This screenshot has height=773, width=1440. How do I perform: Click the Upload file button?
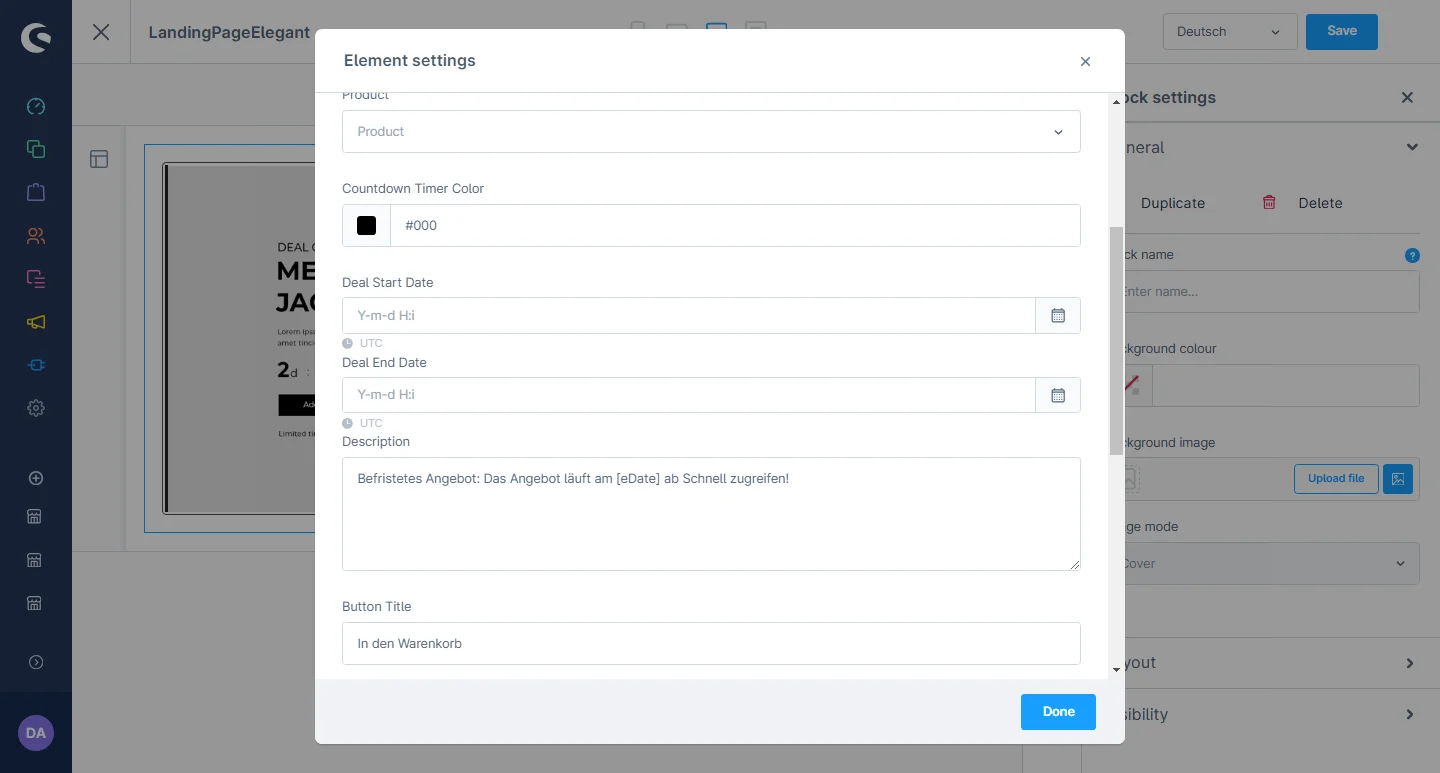pos(1335,479)
